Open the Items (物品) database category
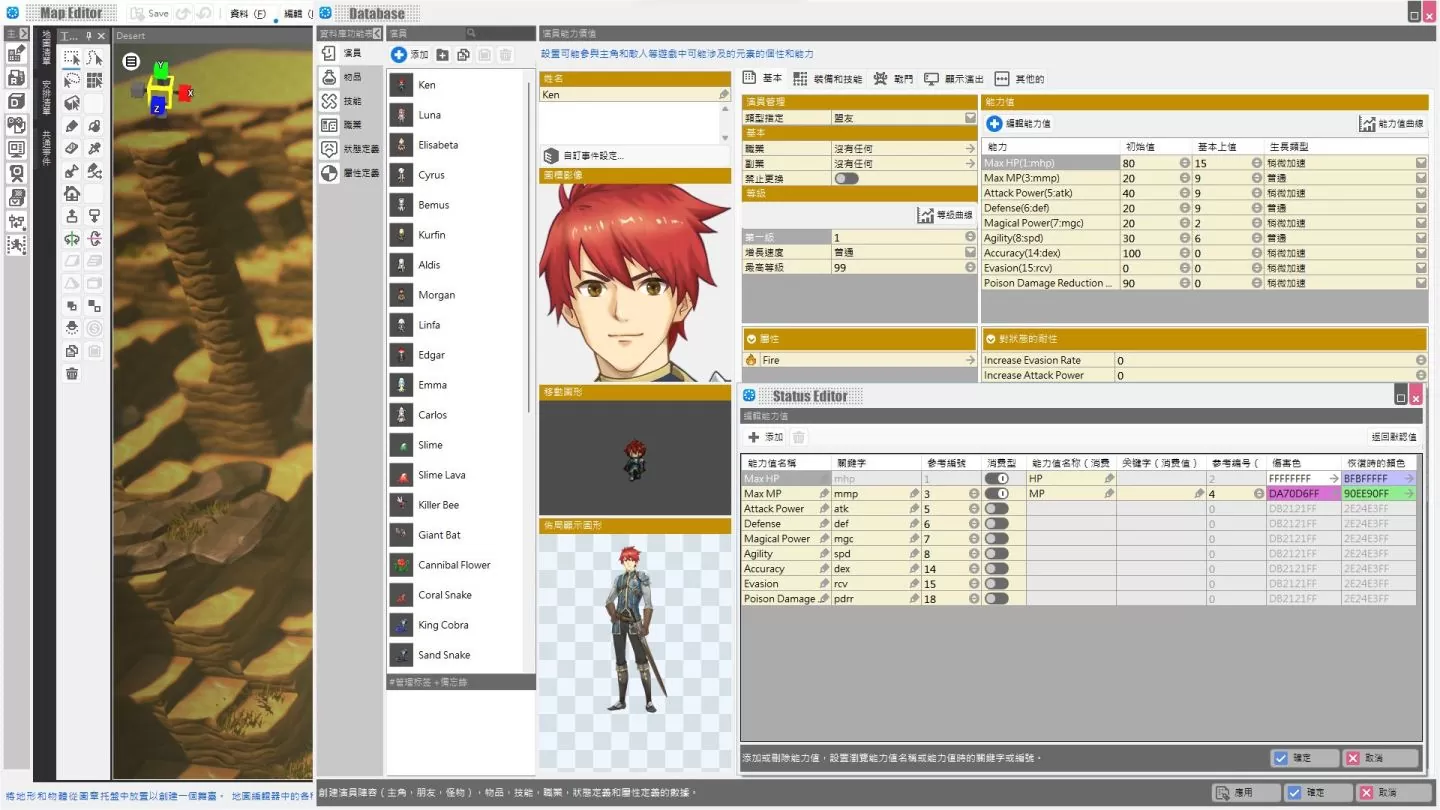 (x=351, y=77)
